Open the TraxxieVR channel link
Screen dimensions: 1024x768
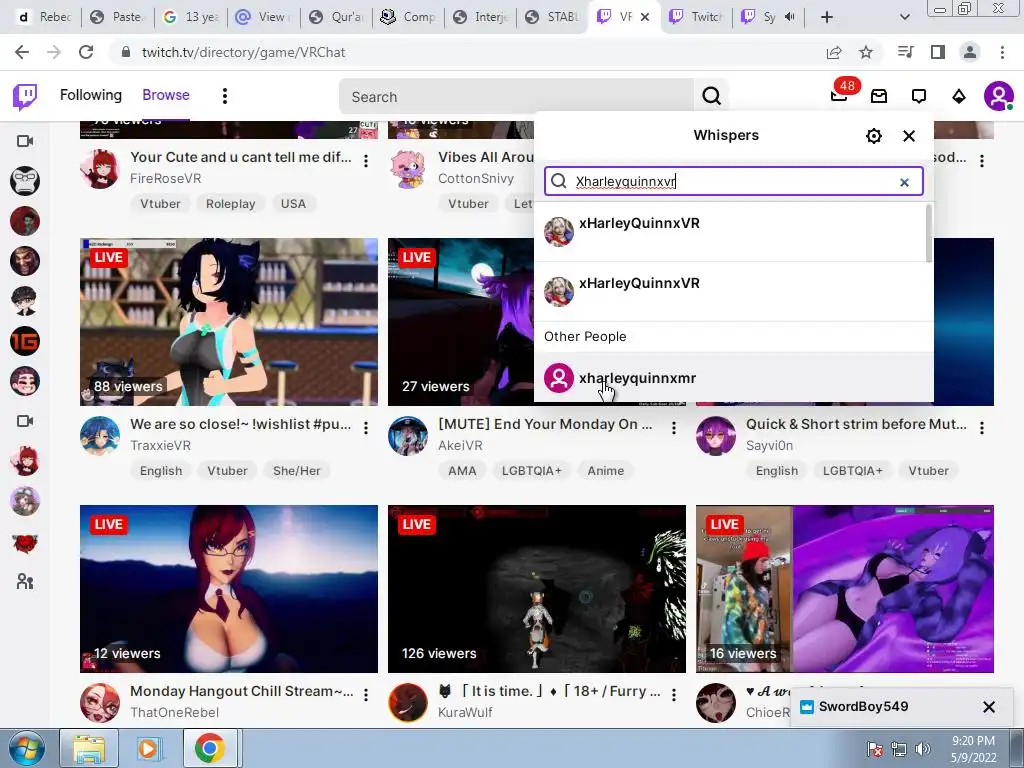click(x=160, y=445)
